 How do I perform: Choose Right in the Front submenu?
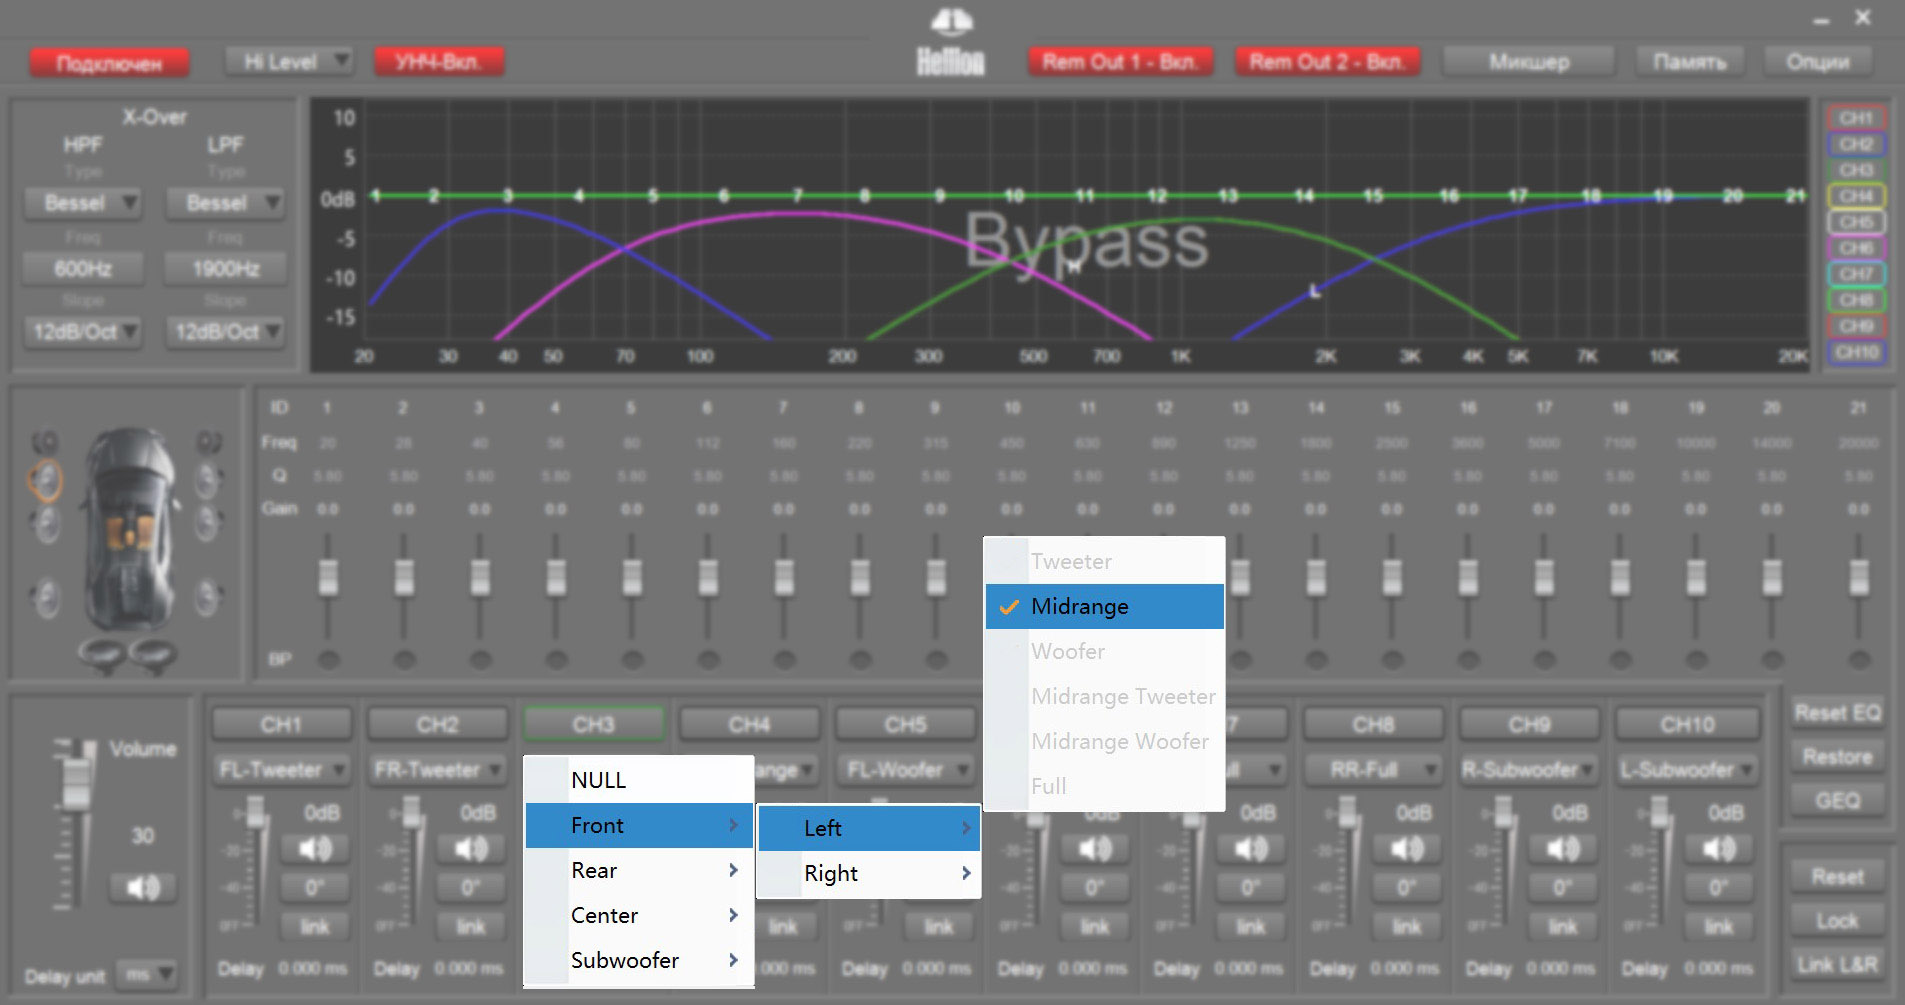click(x=869, y=873)
